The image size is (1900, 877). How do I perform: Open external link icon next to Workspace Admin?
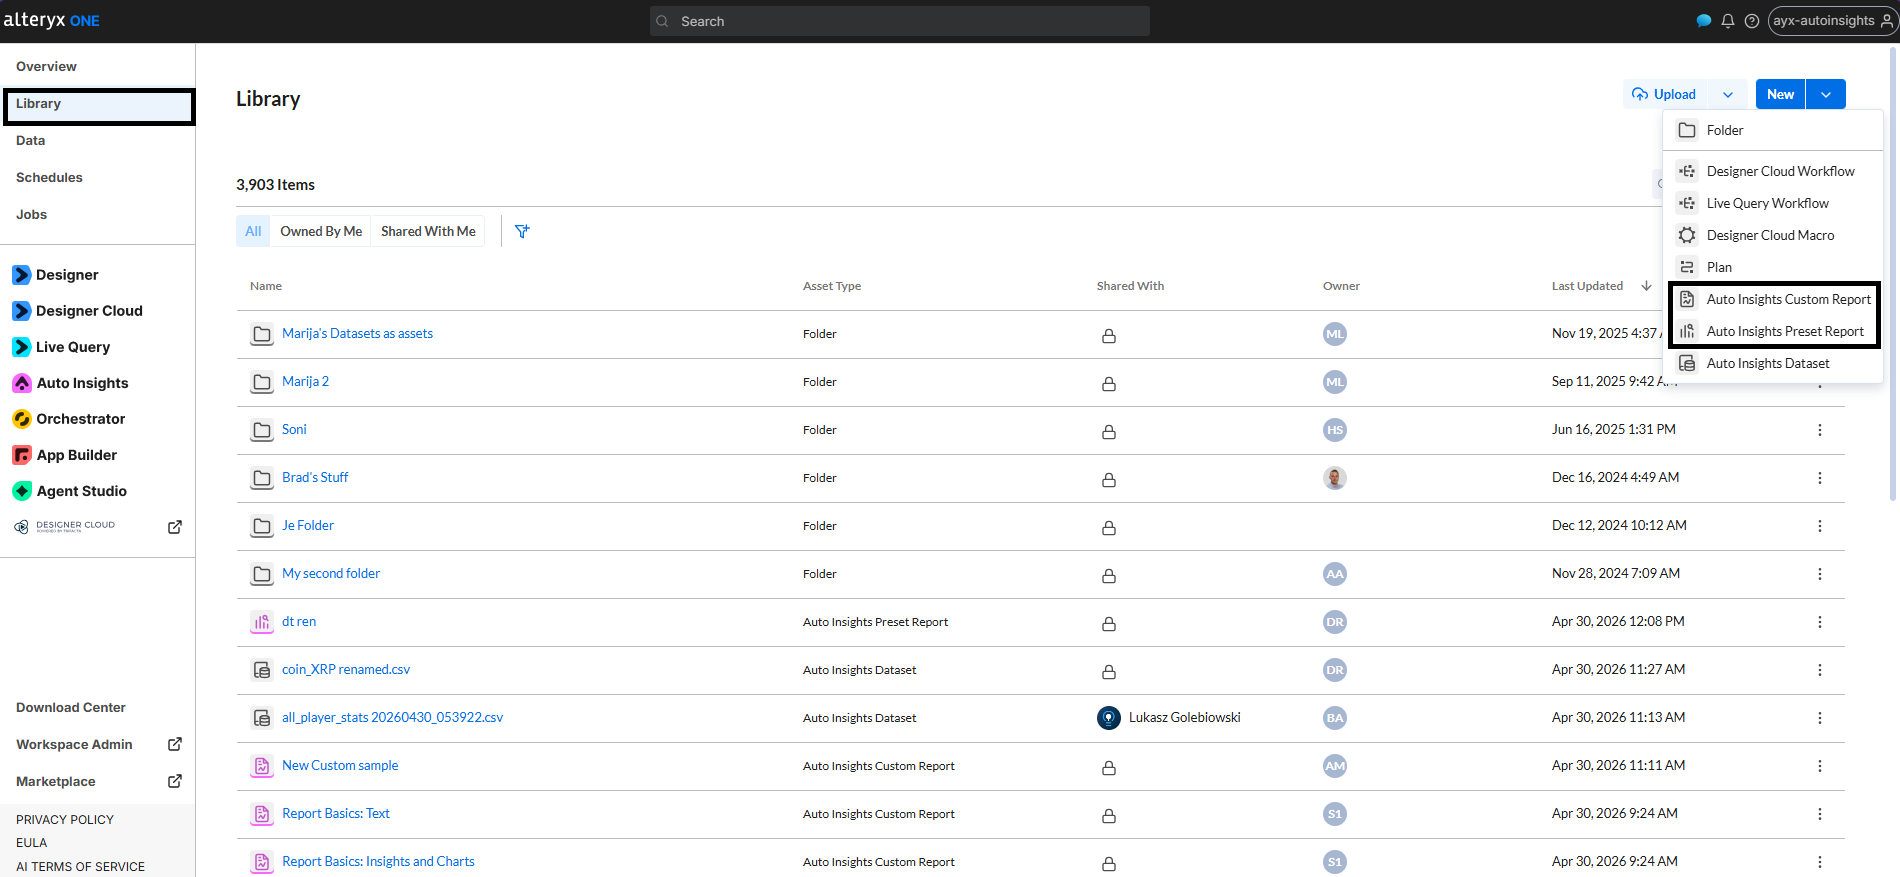click(x=175, y=744)
